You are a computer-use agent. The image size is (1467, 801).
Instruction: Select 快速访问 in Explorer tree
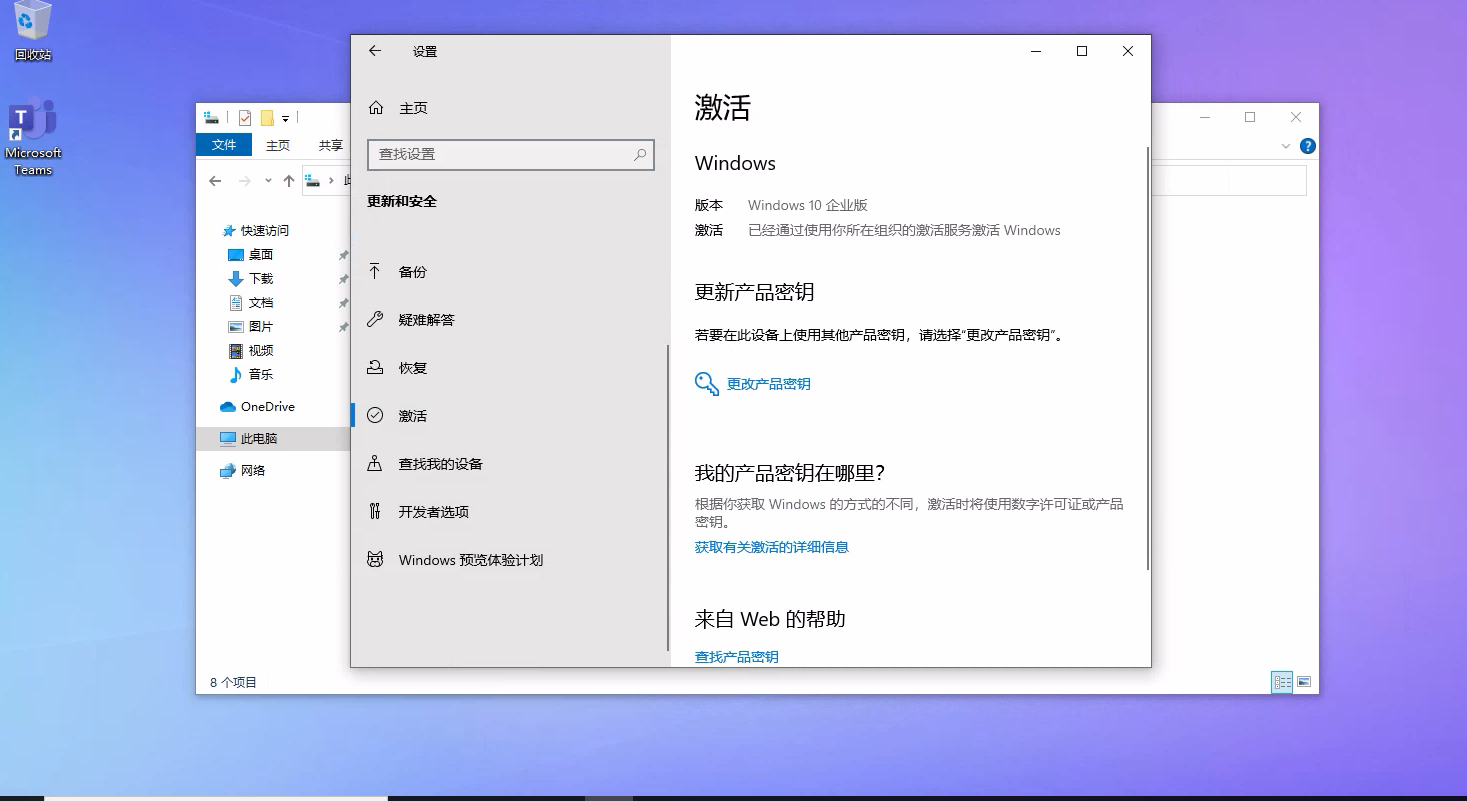265,230
